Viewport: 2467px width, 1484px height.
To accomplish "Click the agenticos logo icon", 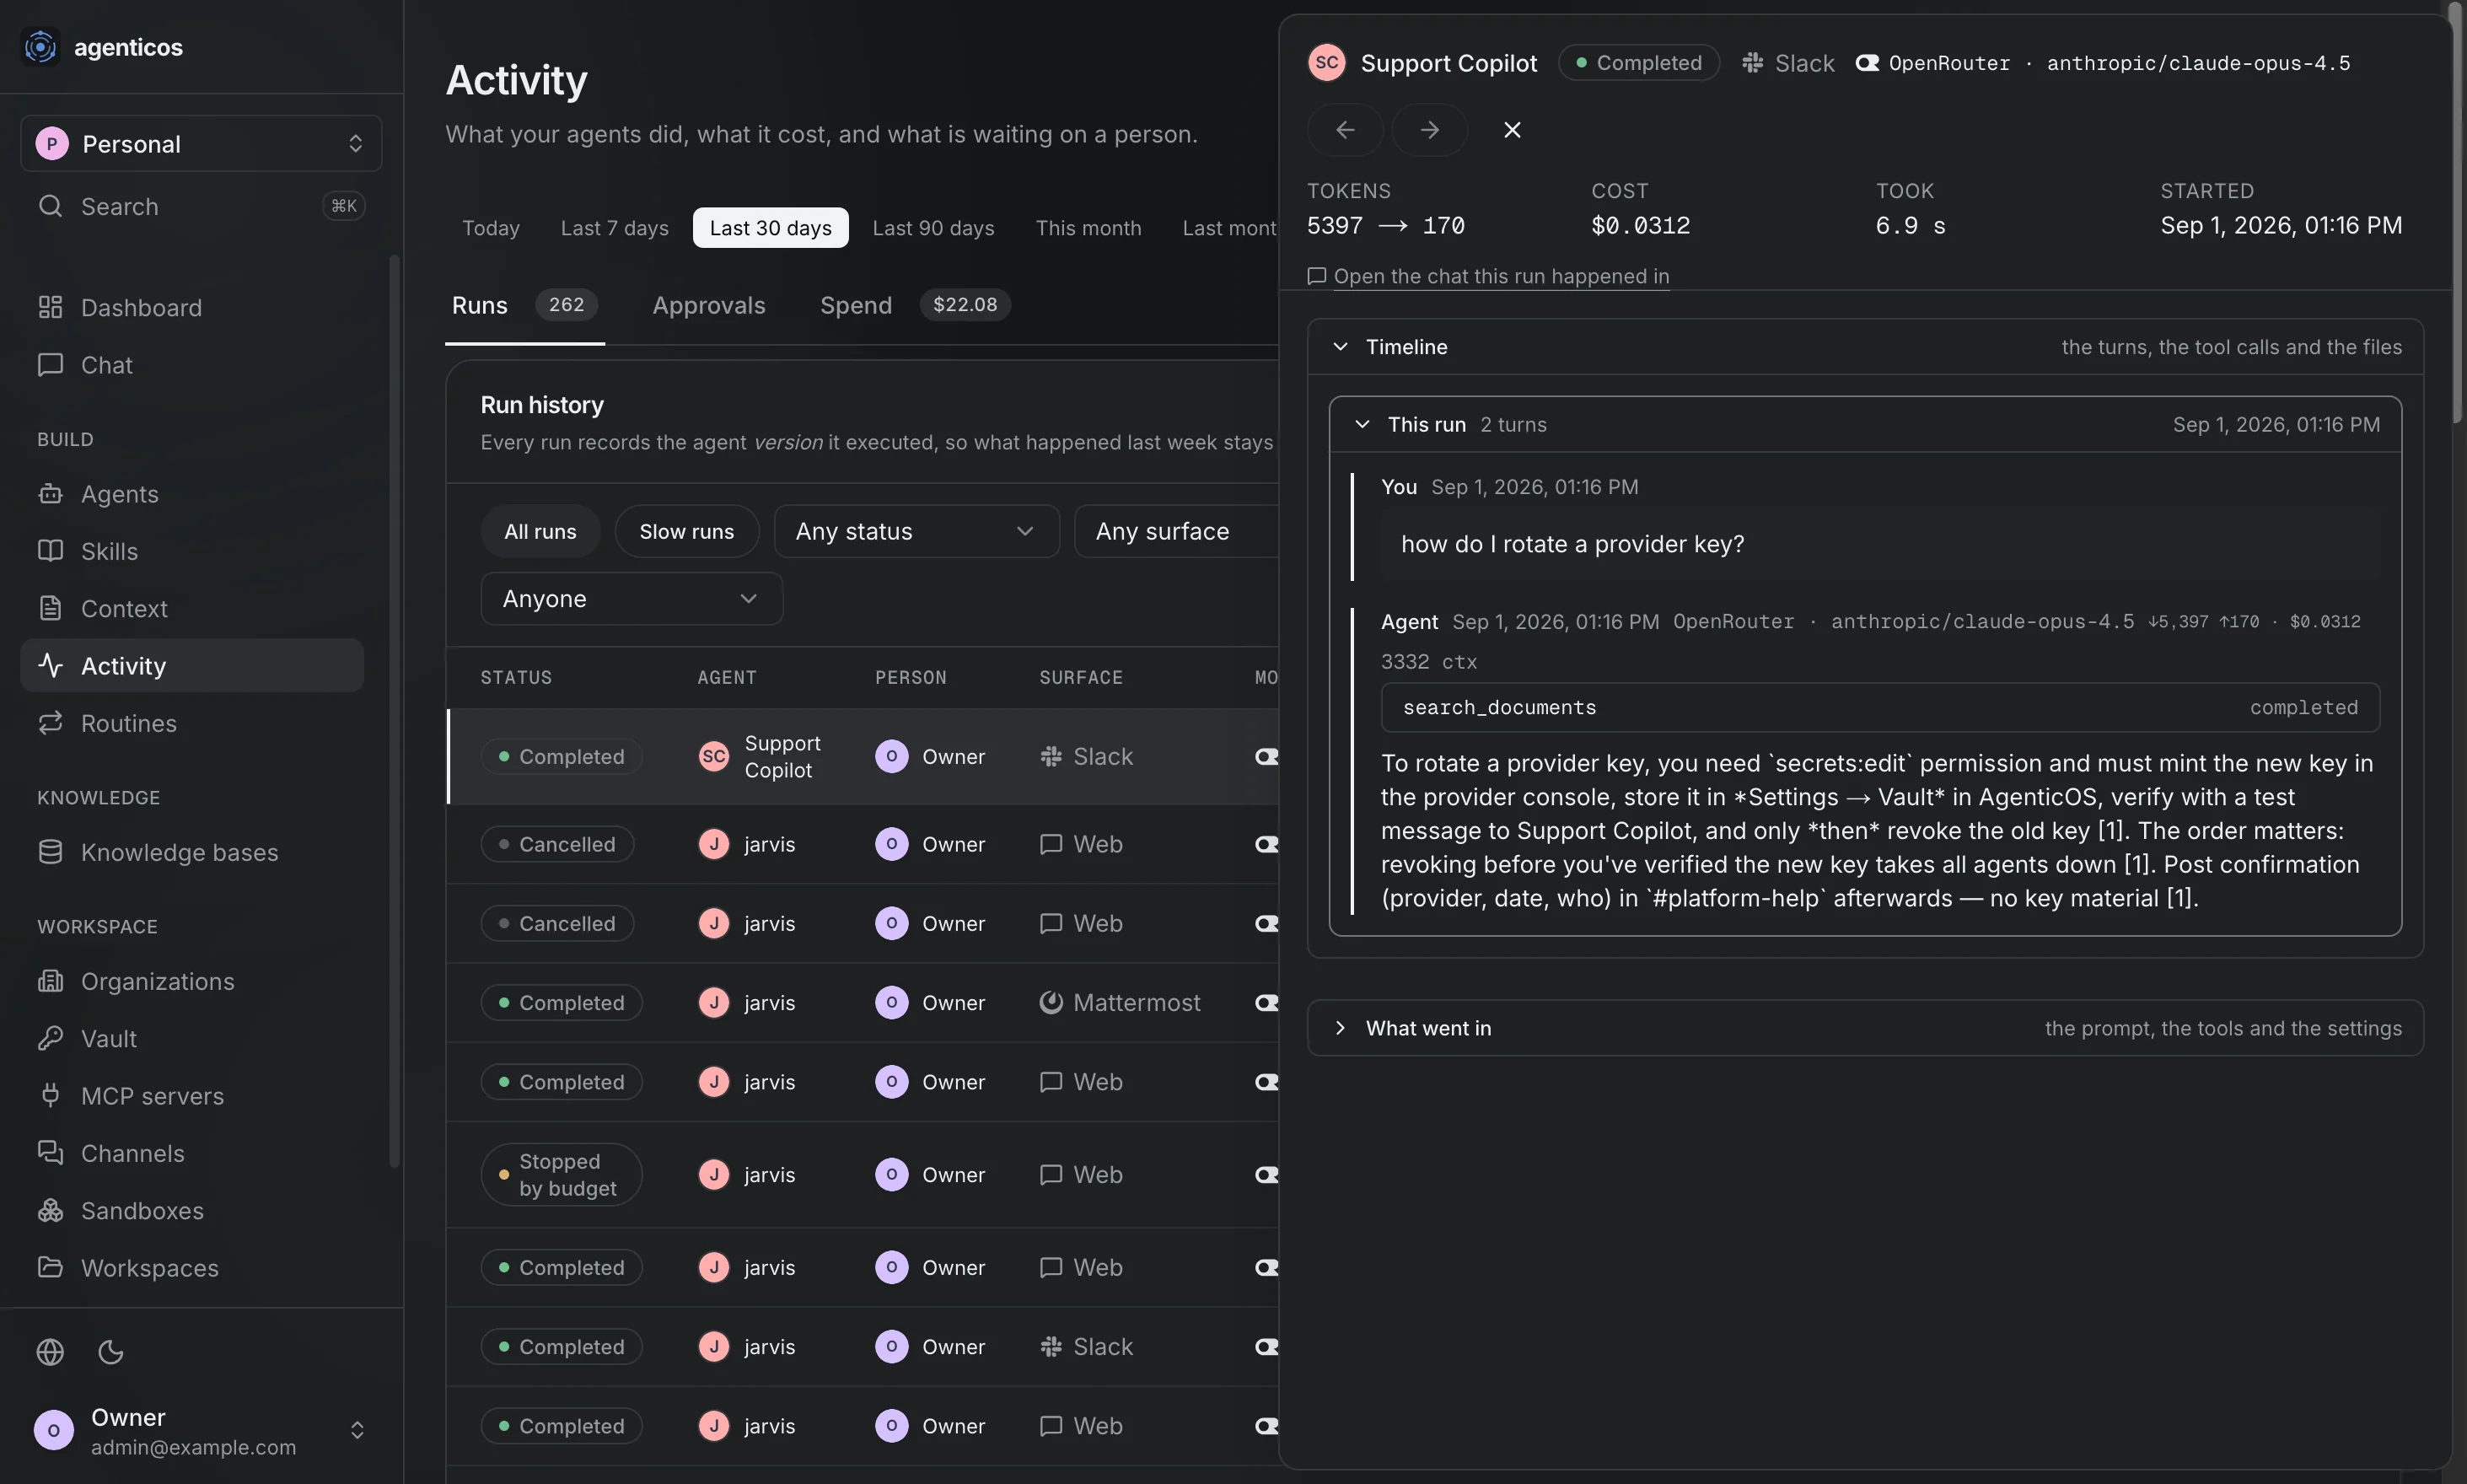I will (x=41, y=47).
